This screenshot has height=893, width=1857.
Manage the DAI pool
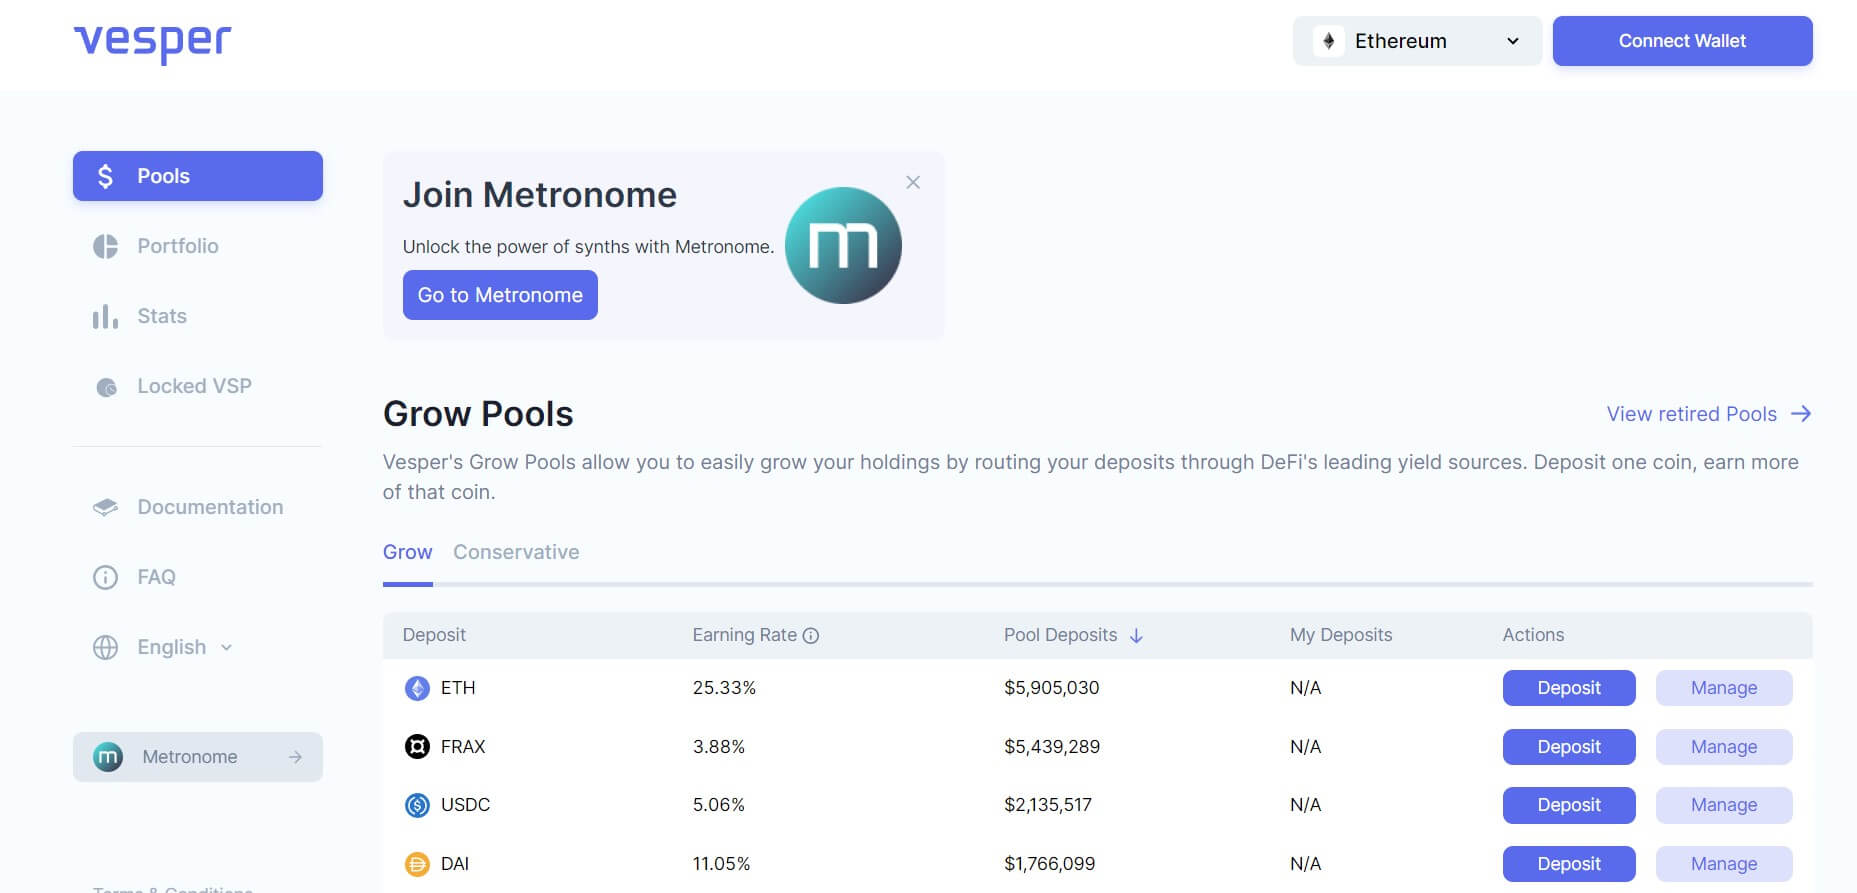pos(1724,864)
